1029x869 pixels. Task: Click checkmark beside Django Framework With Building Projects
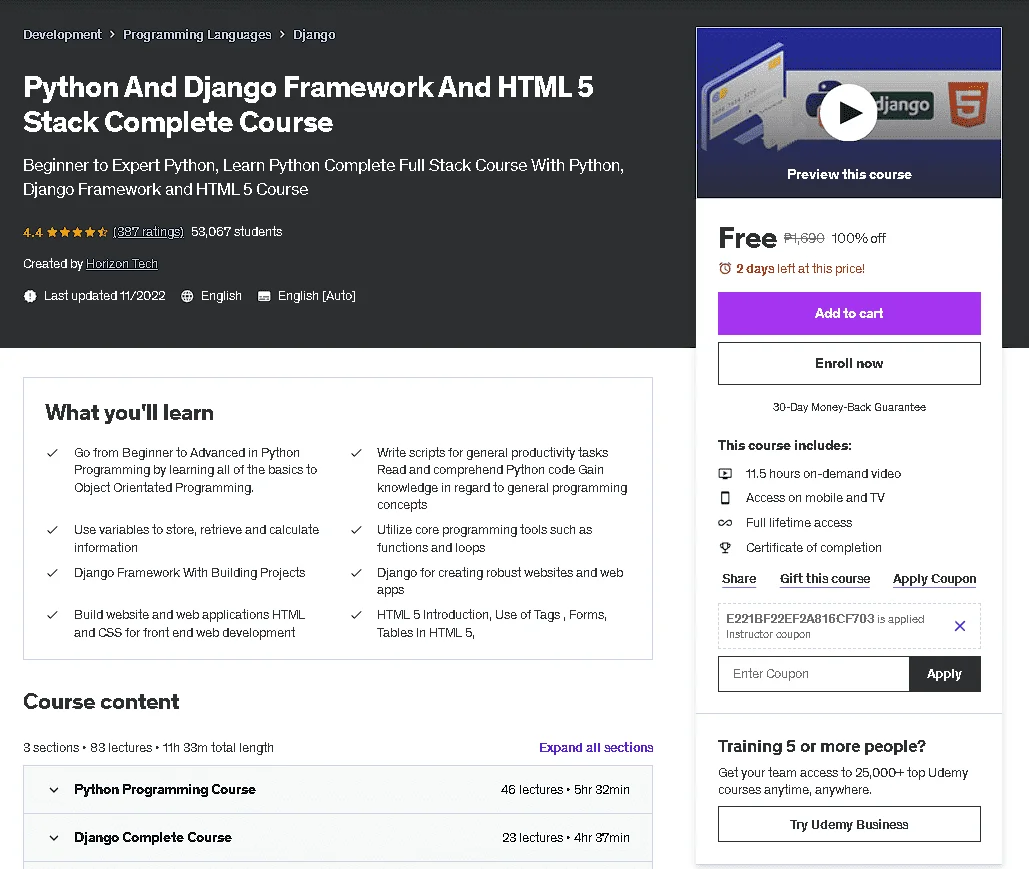52,573
